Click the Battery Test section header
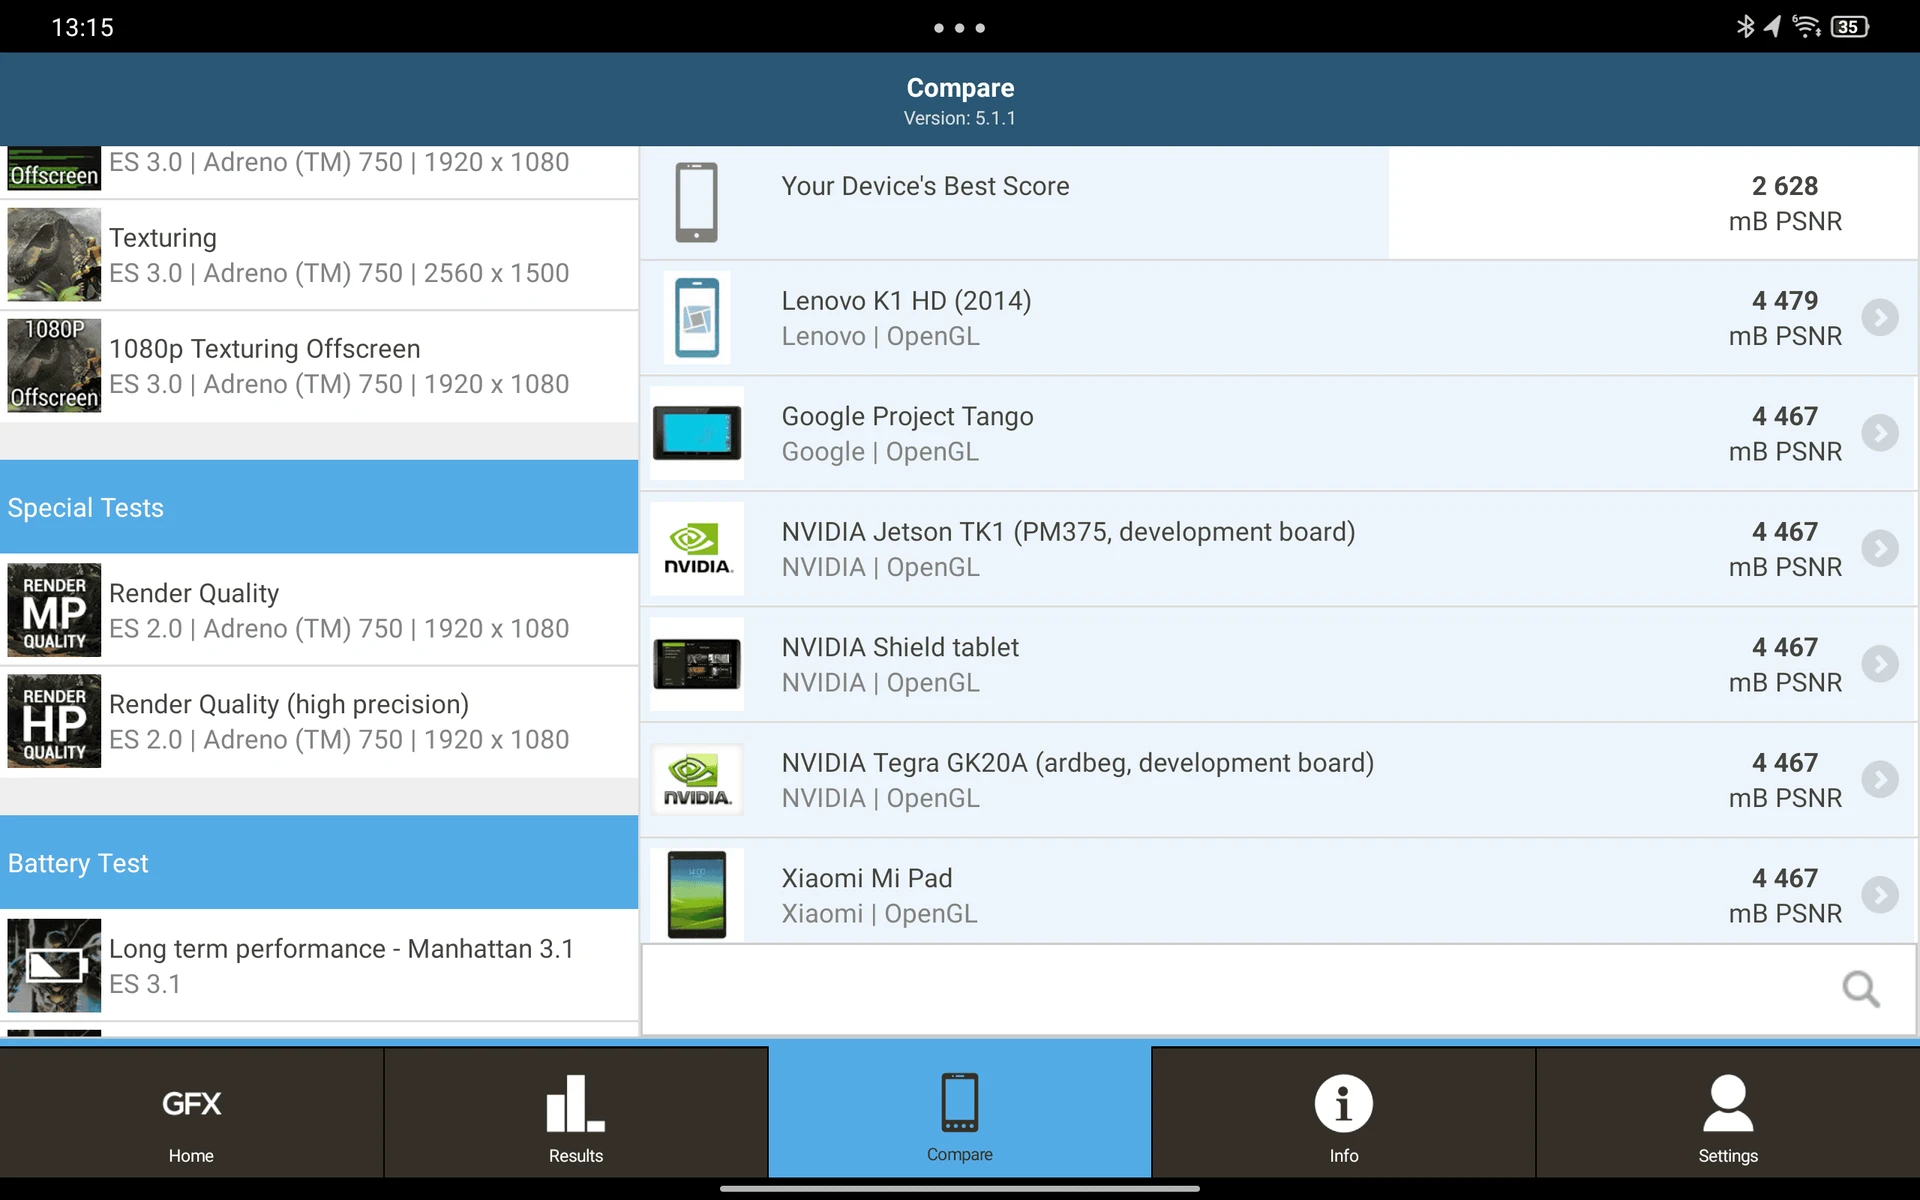The image size is (1920, 1200). tap(319, 863)
